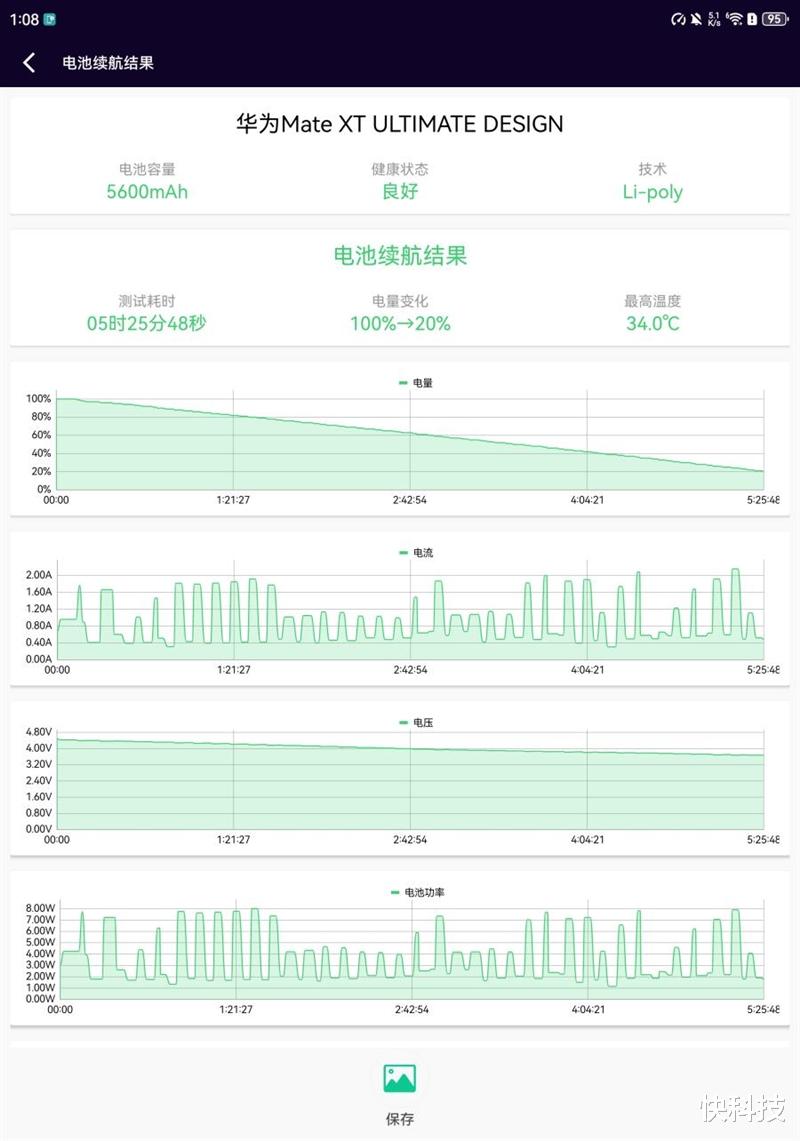800x1141 pixels.
Task: Tap the 00:00 time label under the 电池功率 chart
Action: (x=60, y=1009)
